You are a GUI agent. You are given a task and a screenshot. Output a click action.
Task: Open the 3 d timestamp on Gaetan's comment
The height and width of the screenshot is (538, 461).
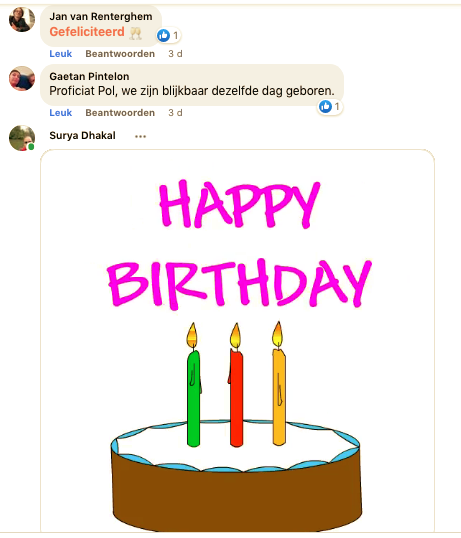[x=175, y=113]
